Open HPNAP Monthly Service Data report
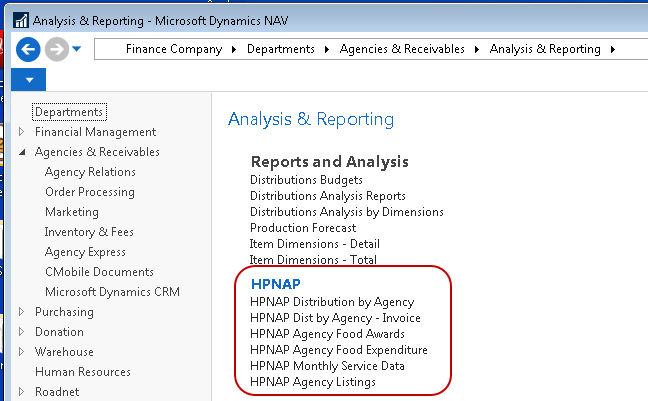648x401 pixels. pyautogui.click(x=327, y=366)
